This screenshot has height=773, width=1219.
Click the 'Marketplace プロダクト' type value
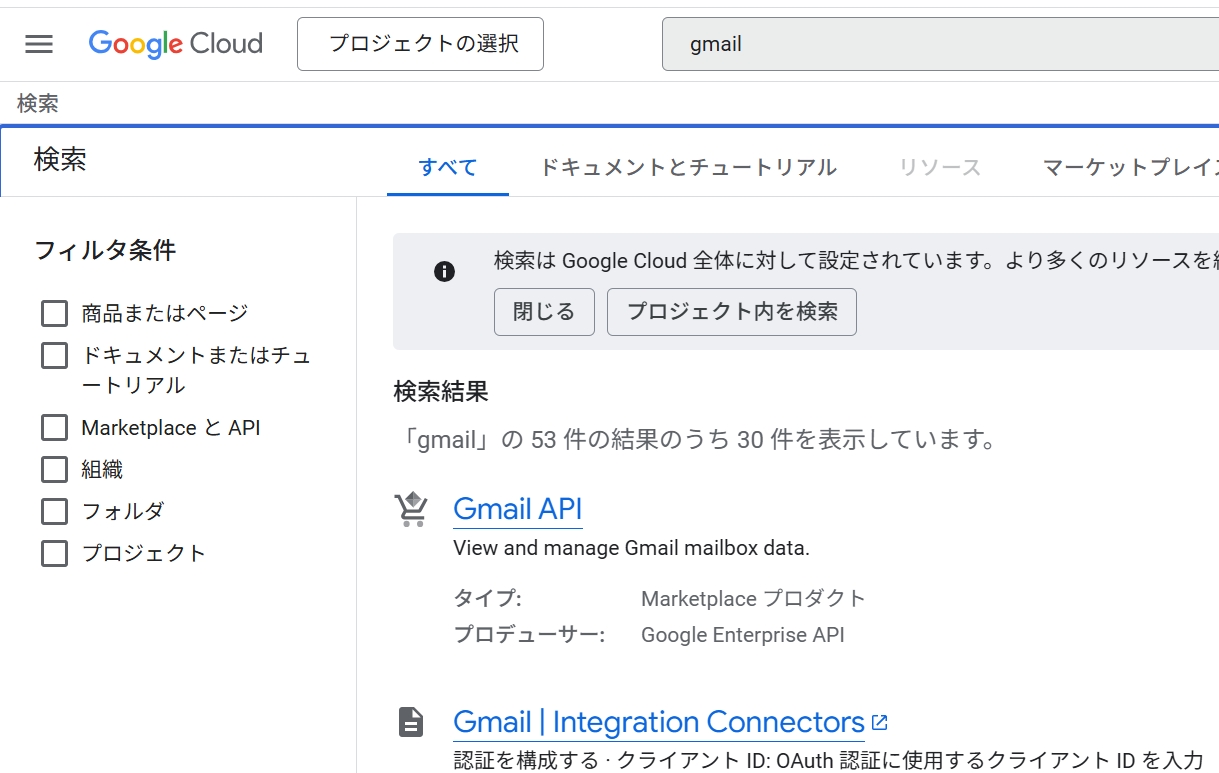[753, 599]
